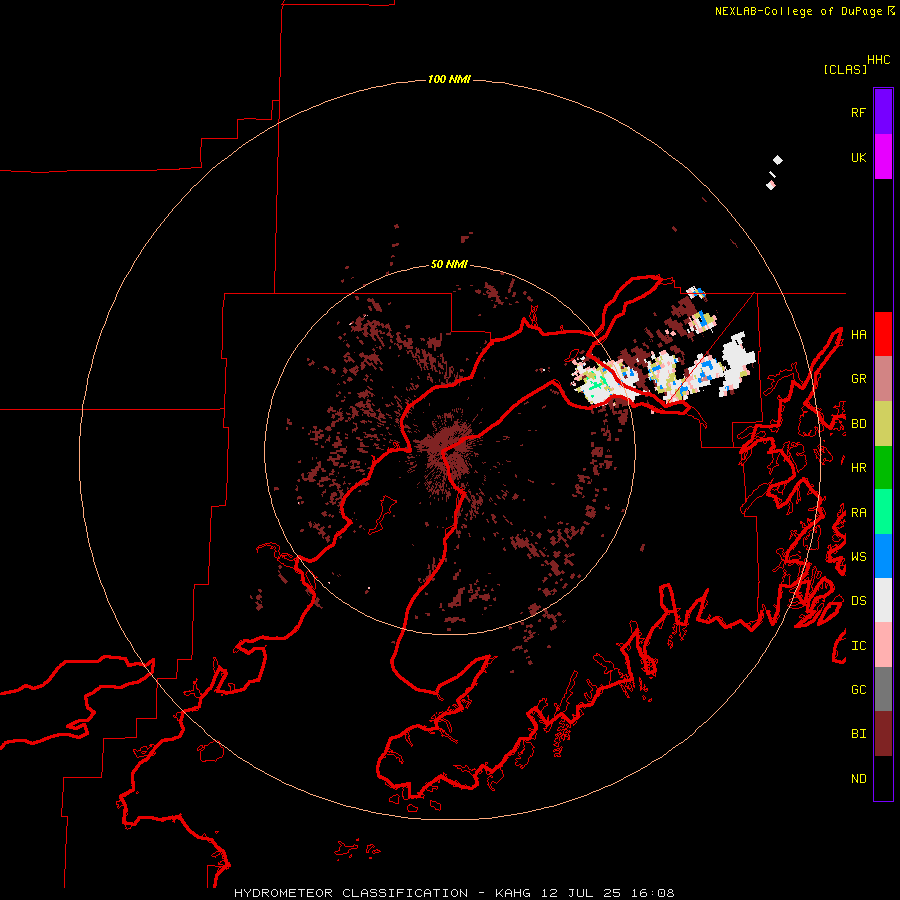Click the RA legend label
Screen dimensions: 900x900
point(858,513)
